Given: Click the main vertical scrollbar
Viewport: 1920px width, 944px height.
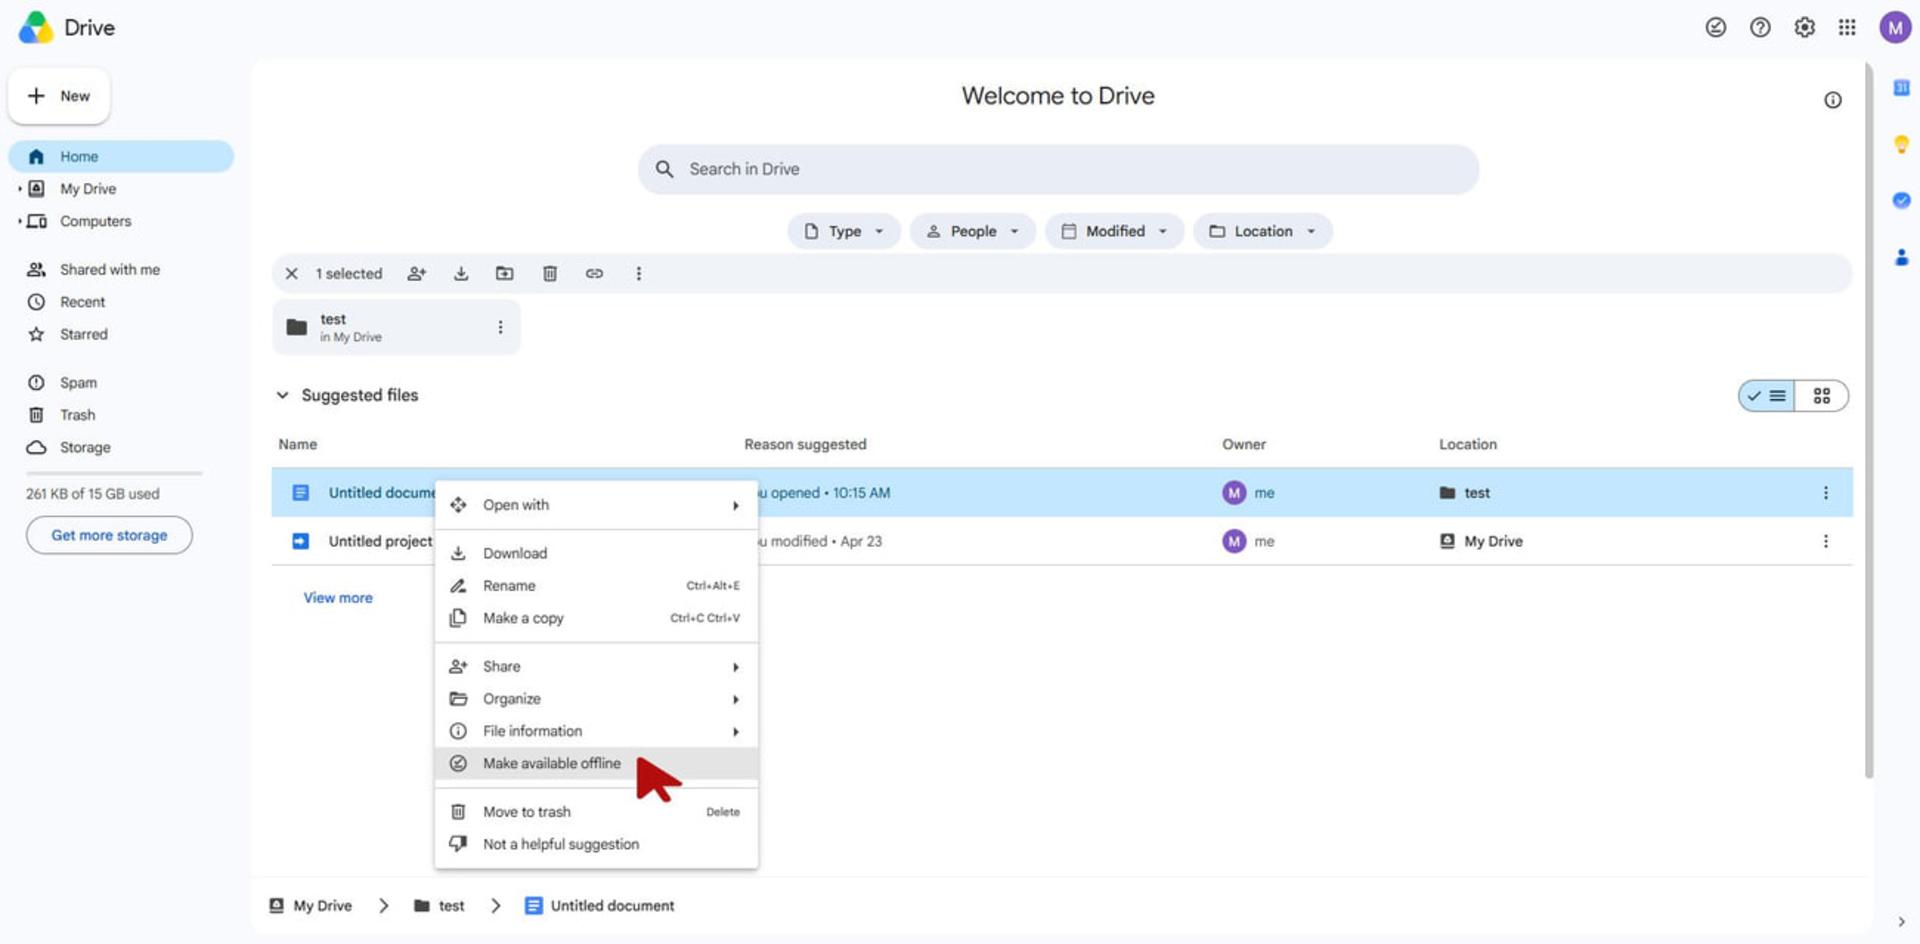Looking at the screenshot, I should 1868,420.
